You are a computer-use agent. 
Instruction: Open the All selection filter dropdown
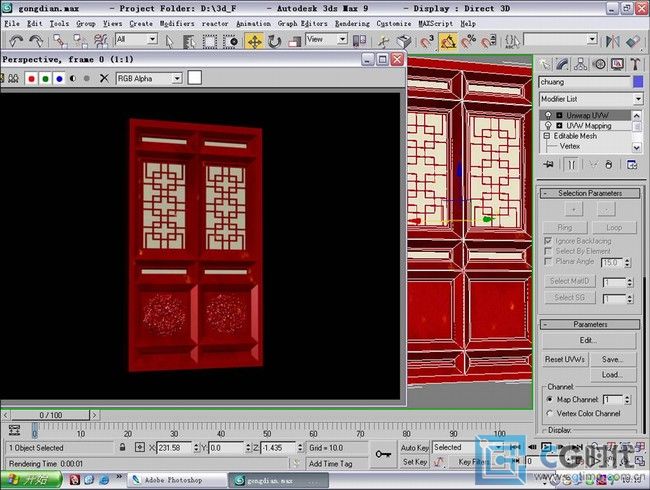153,39
